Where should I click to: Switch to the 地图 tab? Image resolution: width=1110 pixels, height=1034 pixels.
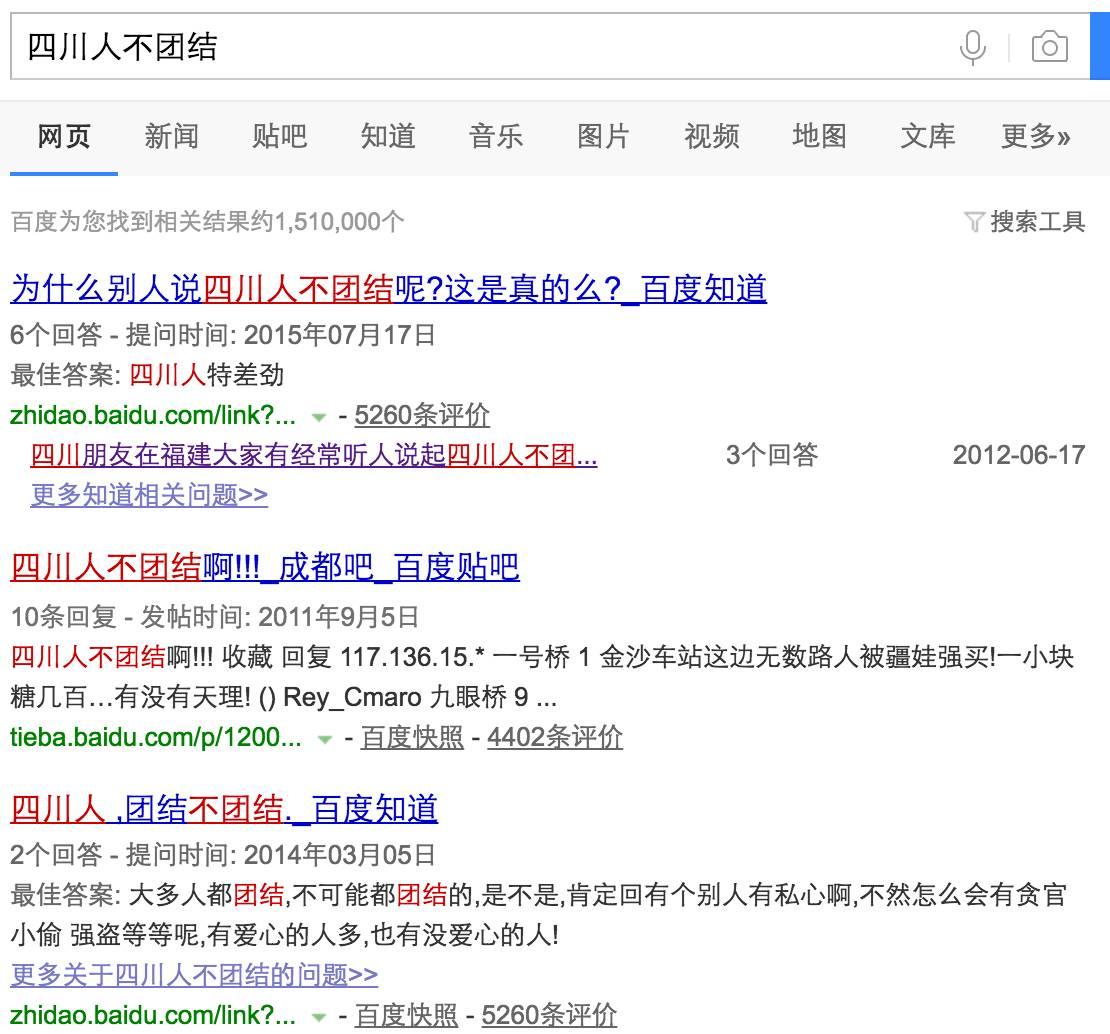[819, 136]
